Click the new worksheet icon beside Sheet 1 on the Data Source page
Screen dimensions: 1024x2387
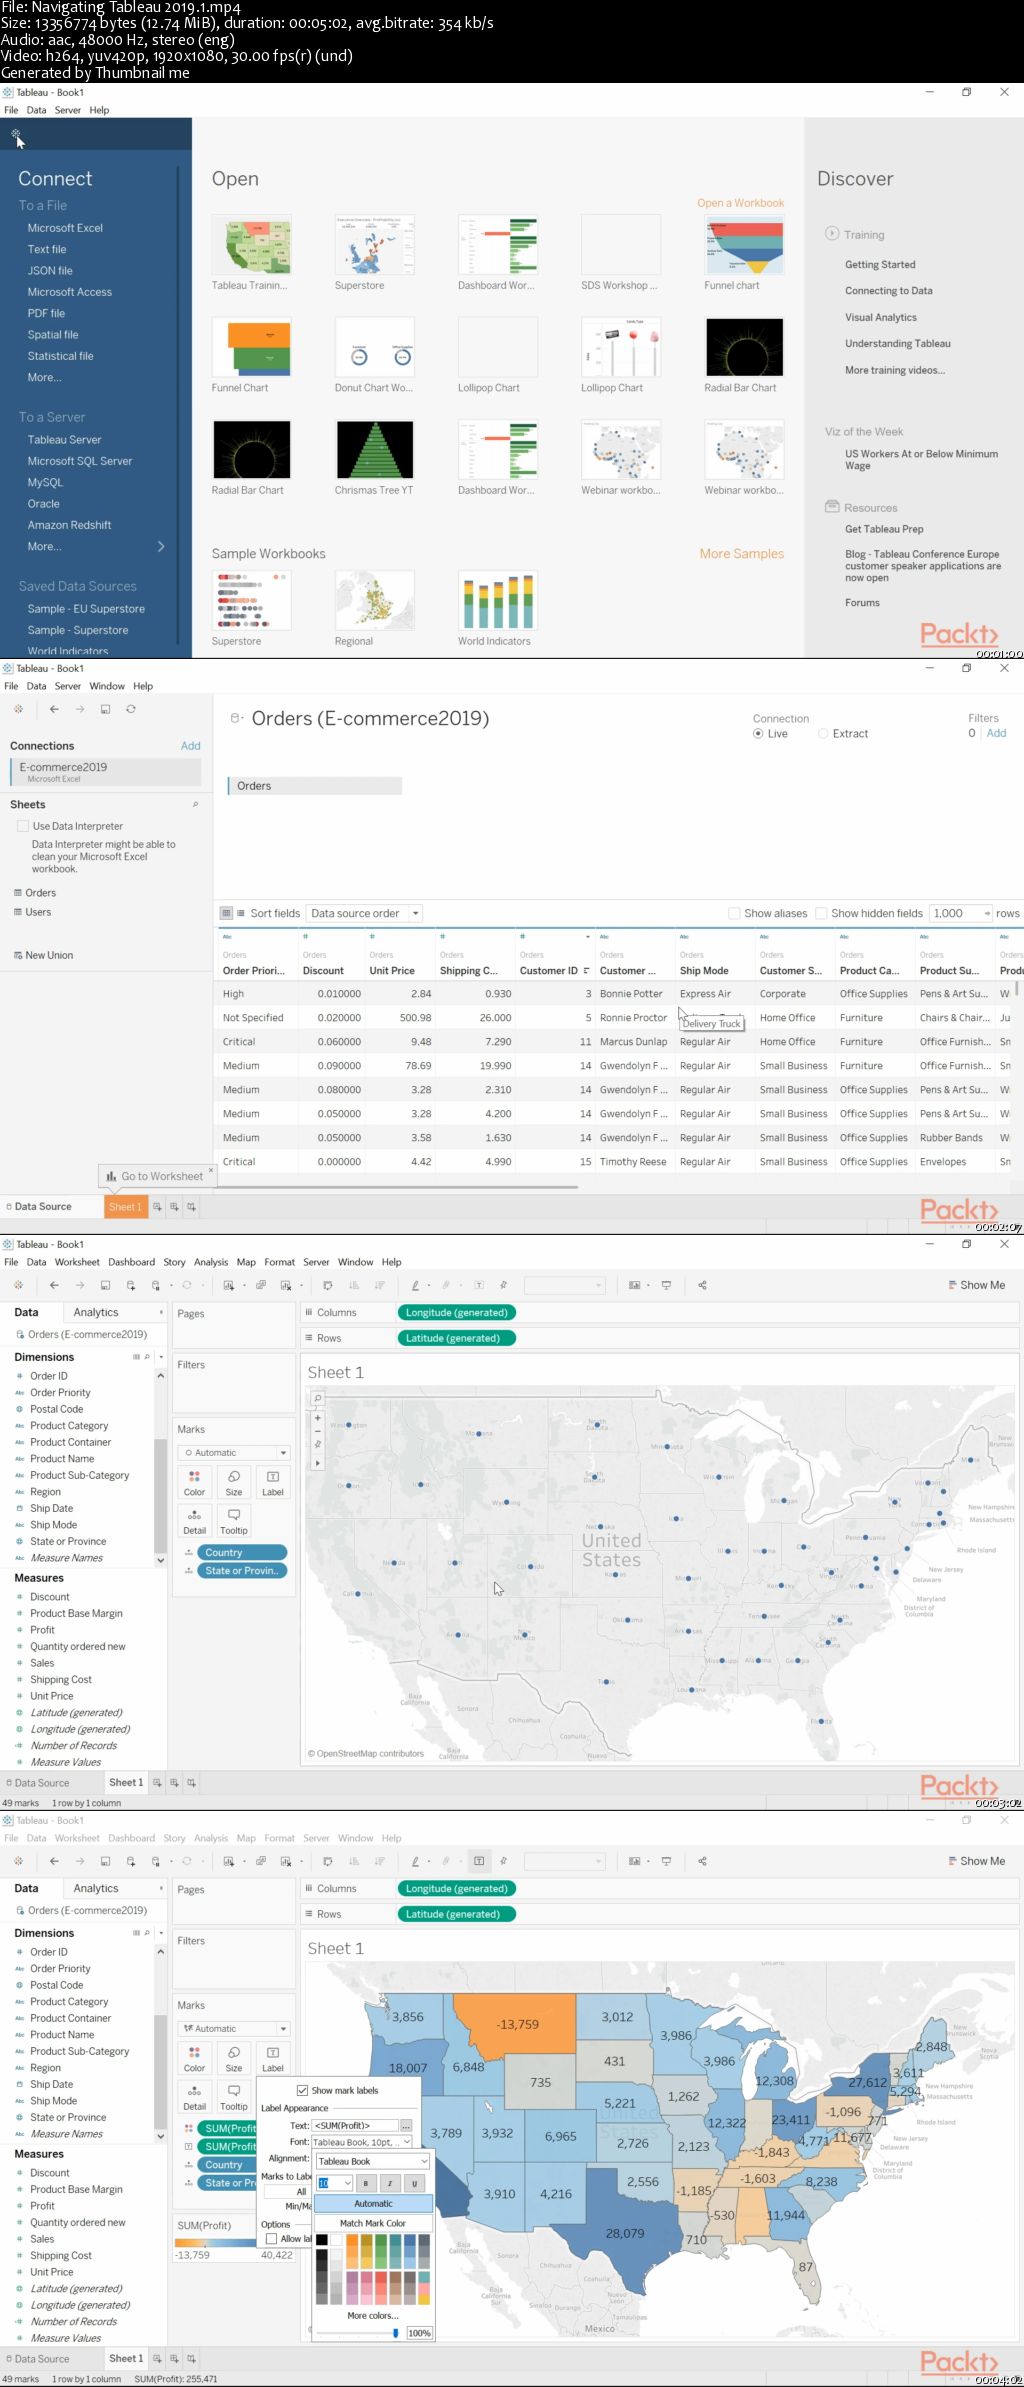pos(157,1207)
